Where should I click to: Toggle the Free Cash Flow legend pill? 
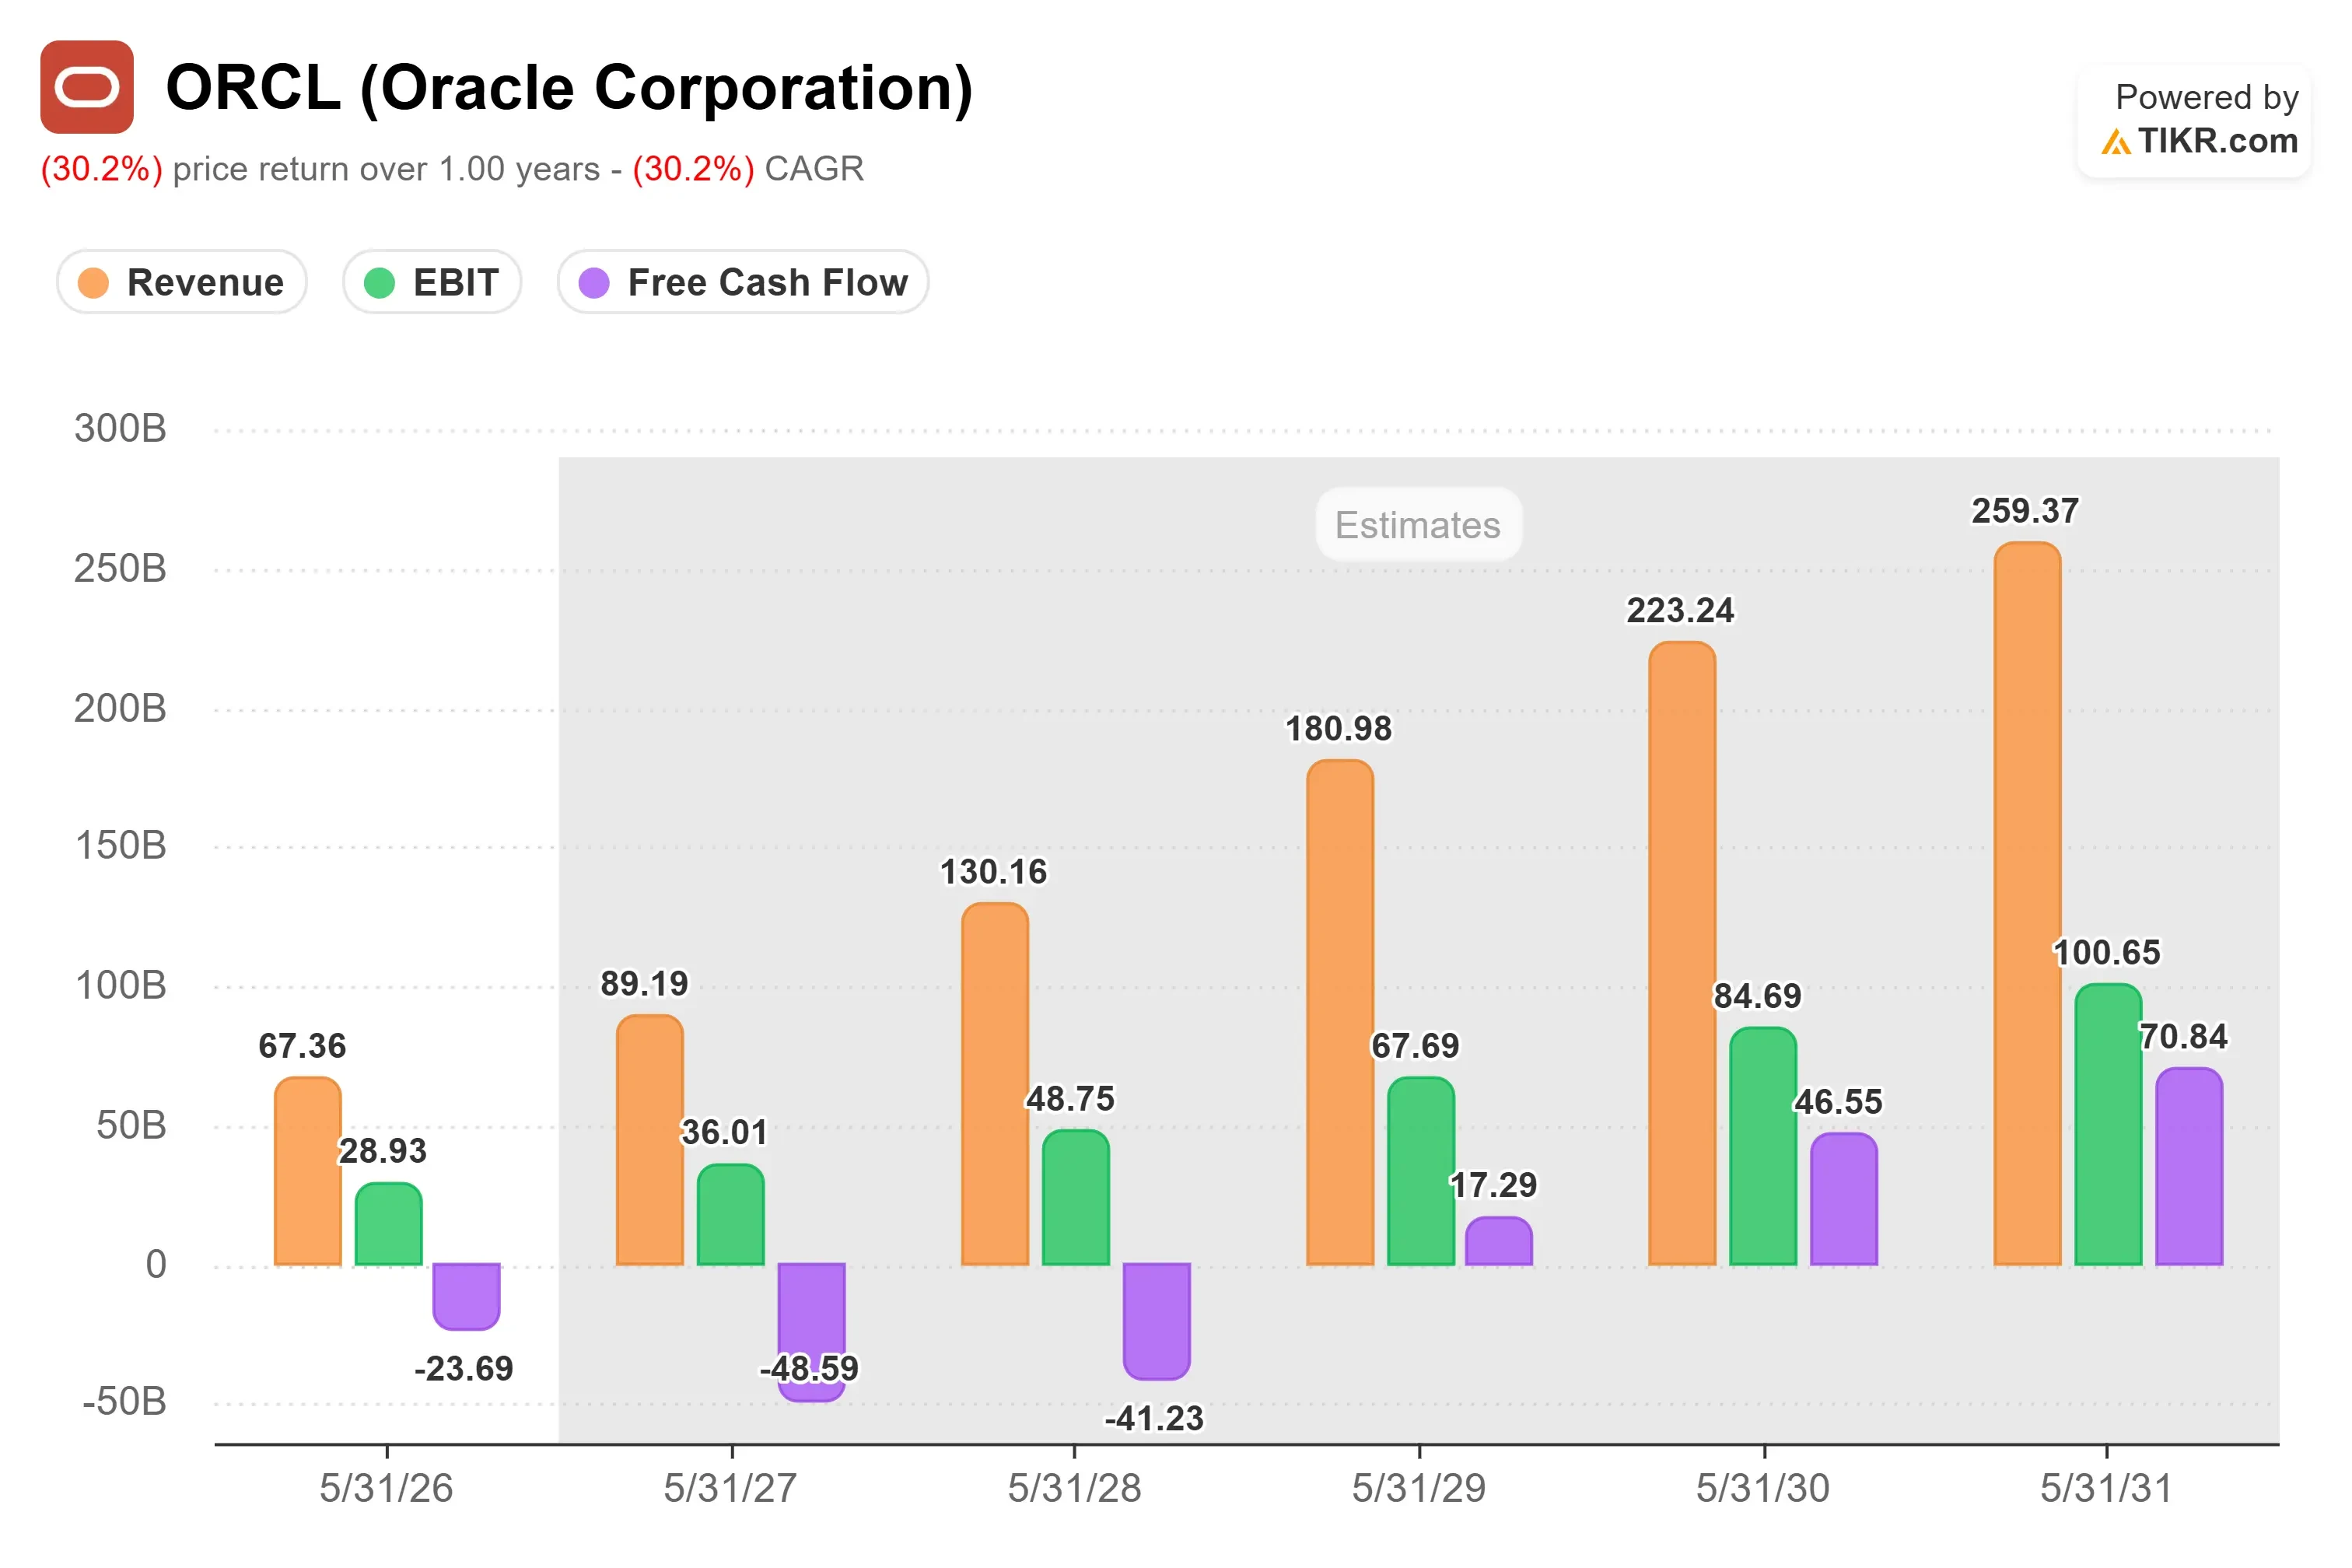(x=743, y=282)
